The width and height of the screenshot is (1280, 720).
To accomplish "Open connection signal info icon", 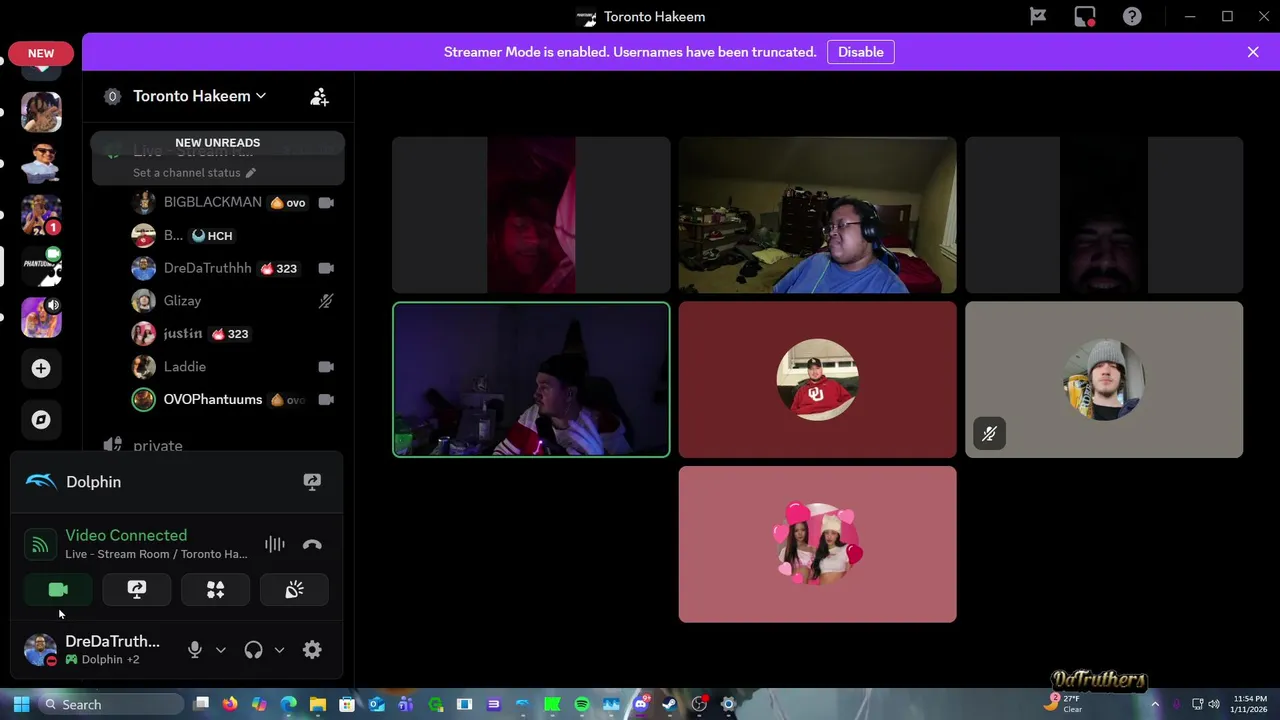I will (x=40, y=545).
